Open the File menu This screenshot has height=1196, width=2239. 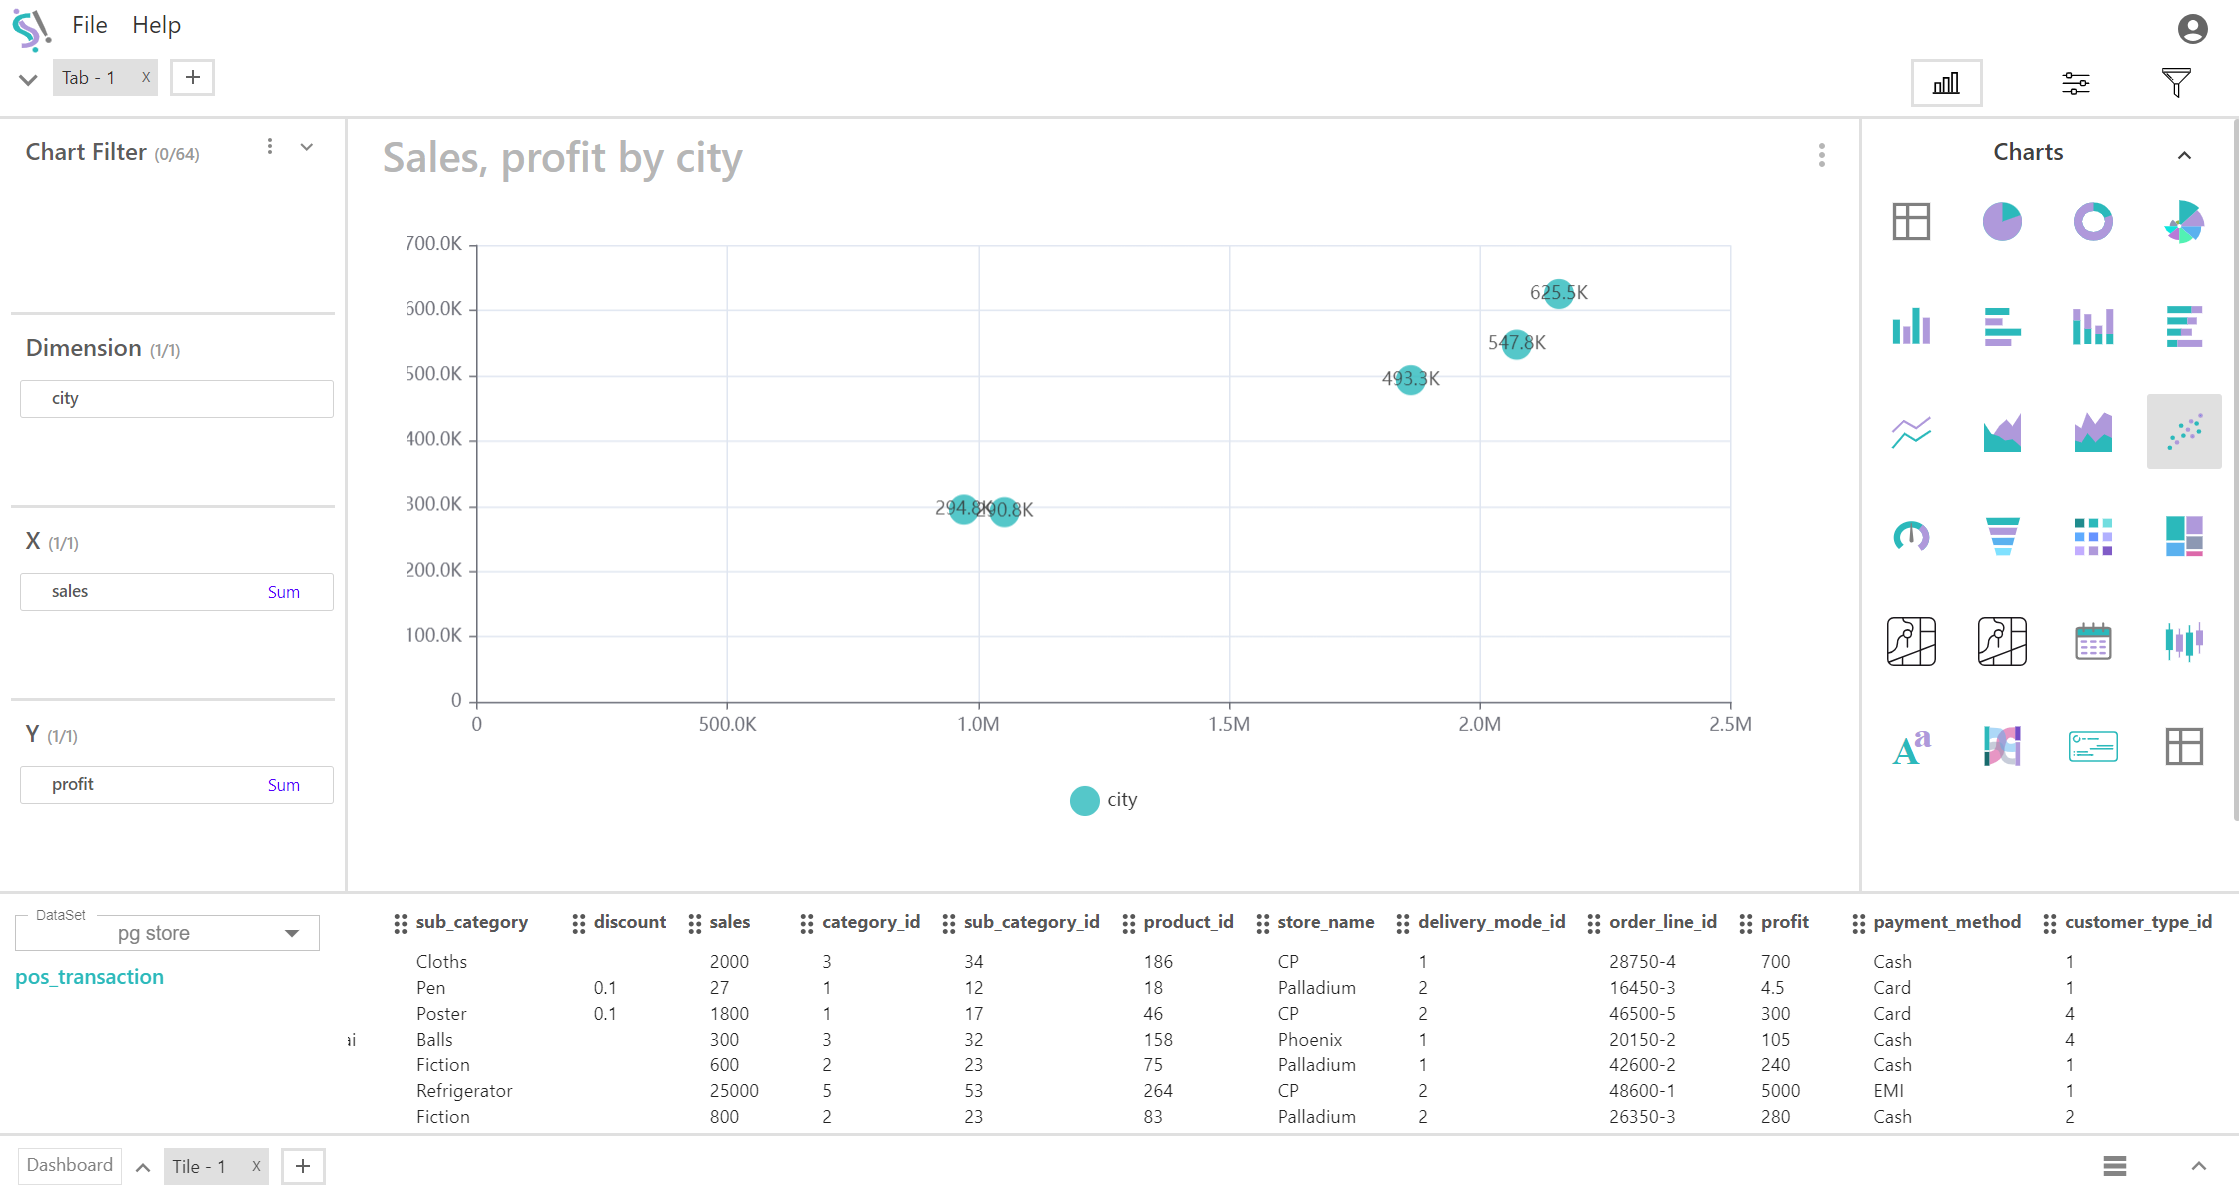coord(89,25)
